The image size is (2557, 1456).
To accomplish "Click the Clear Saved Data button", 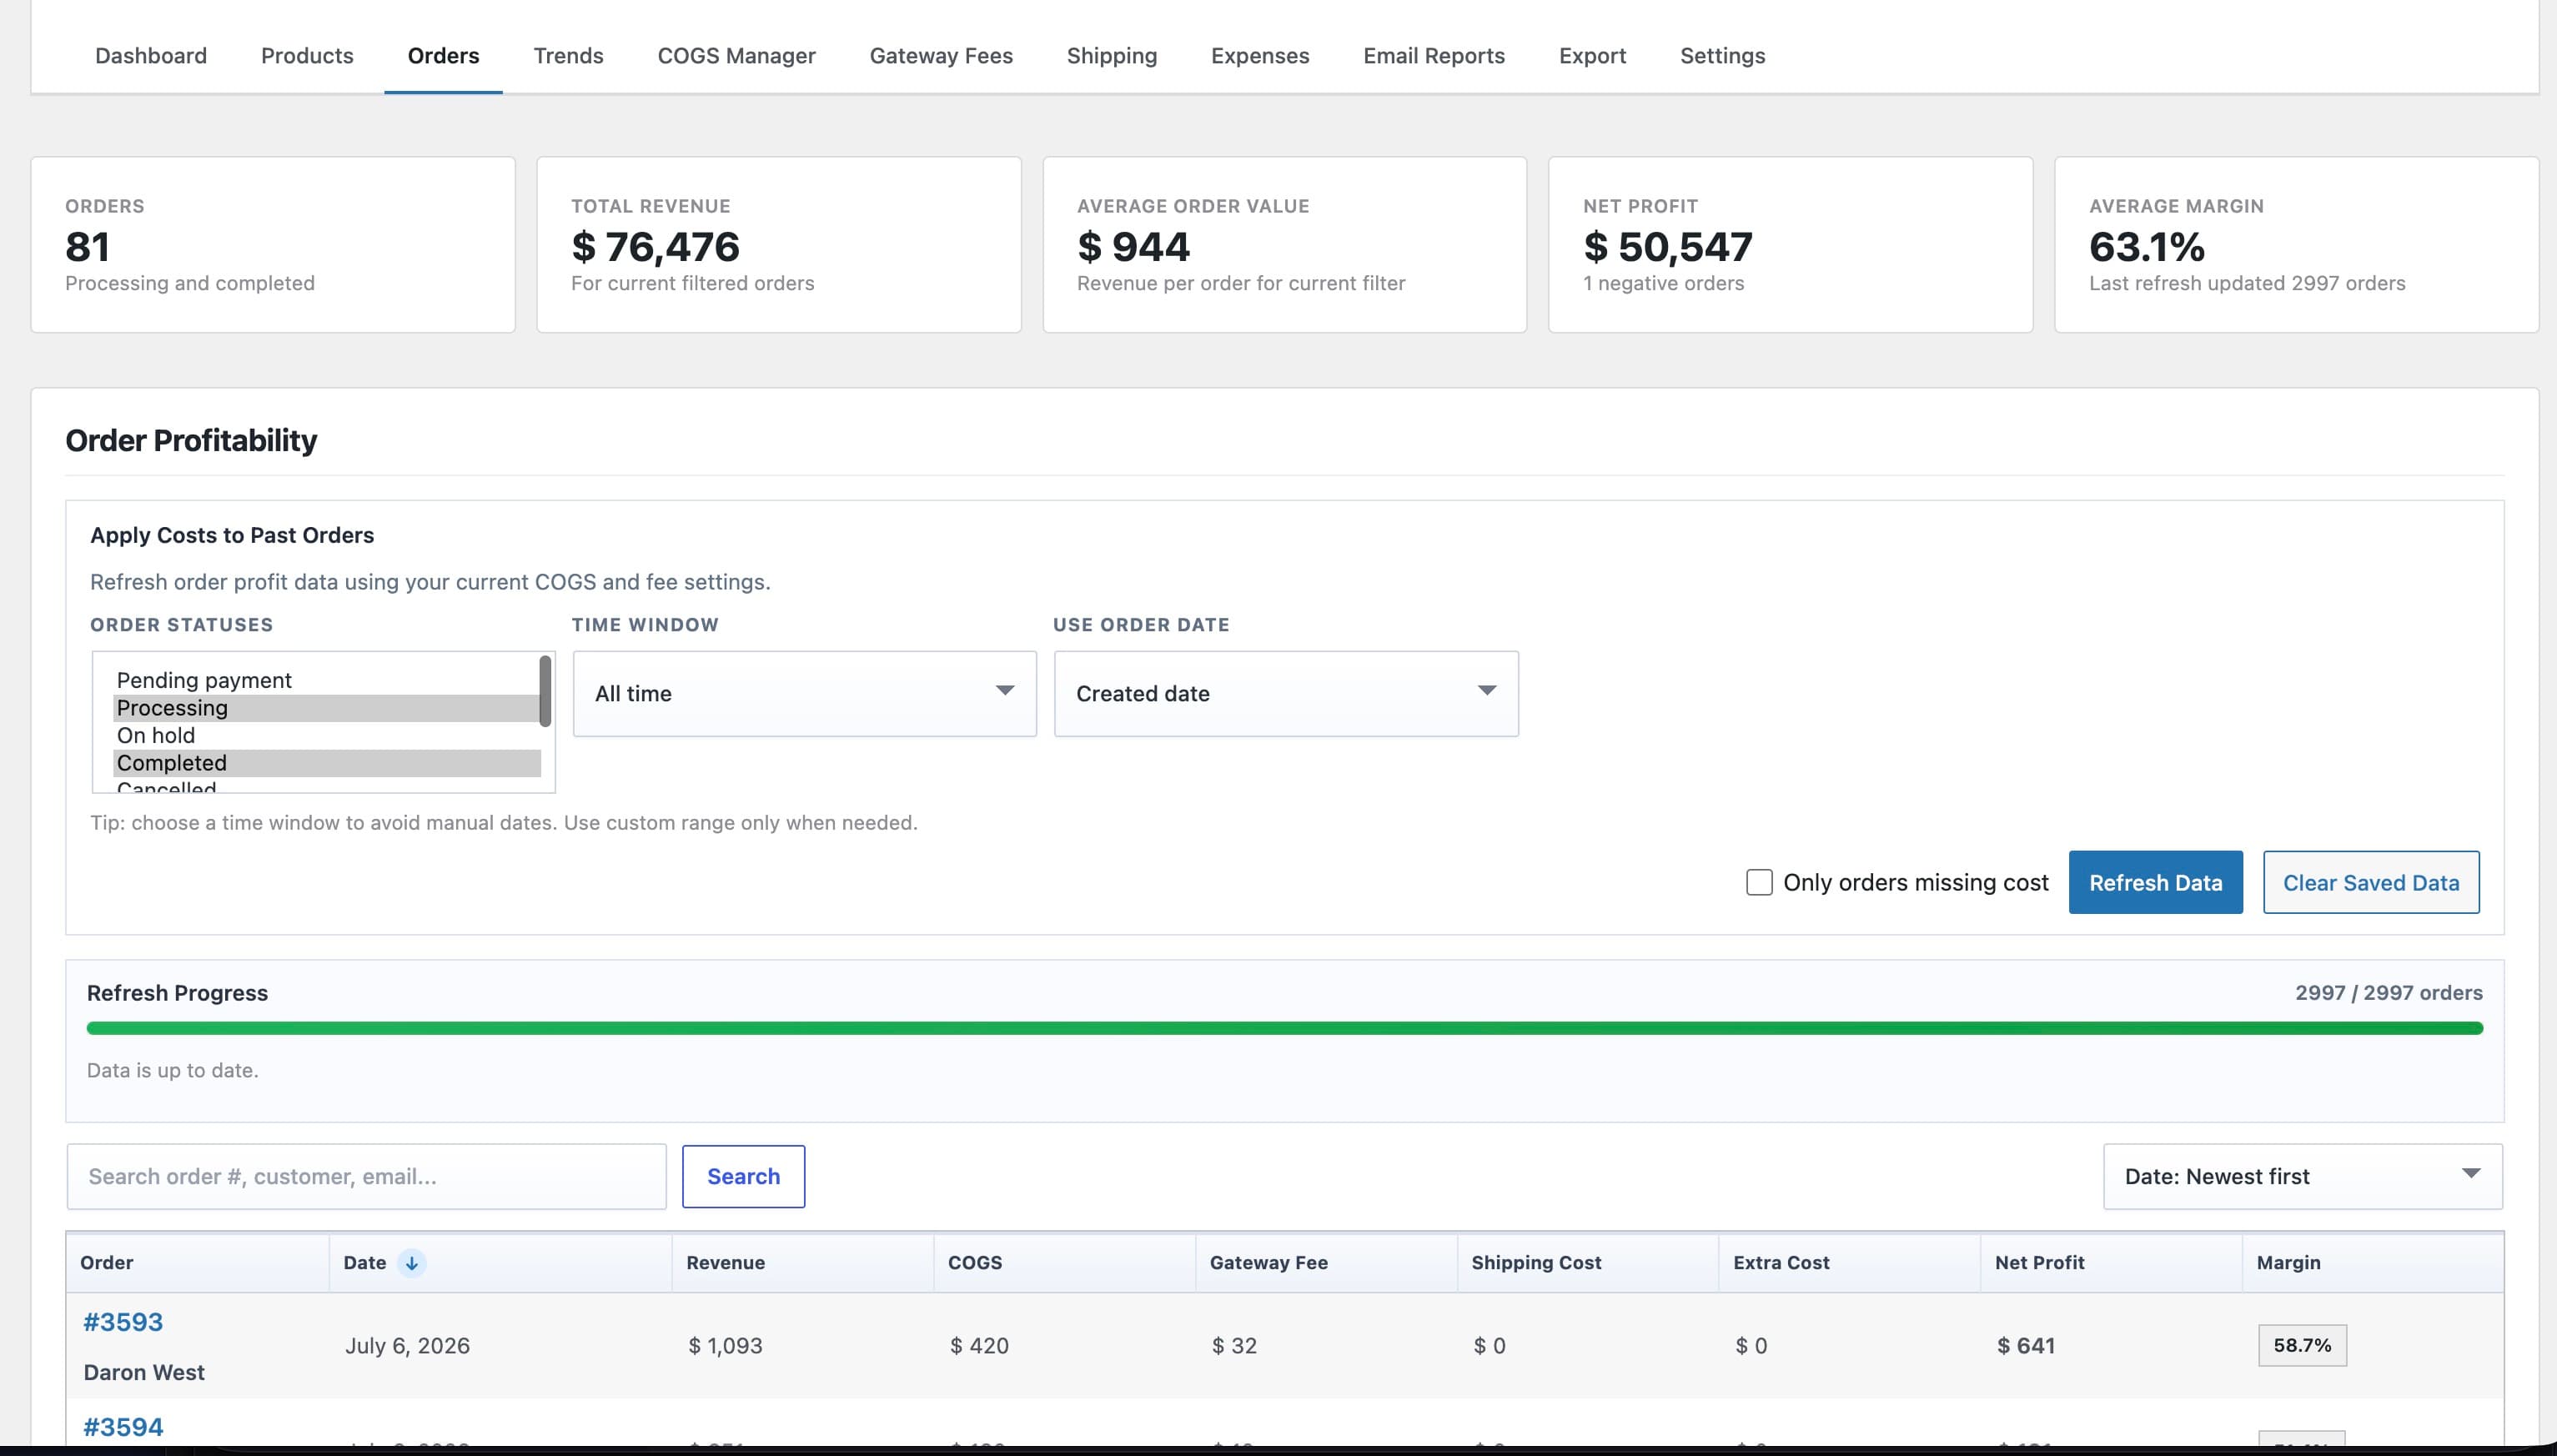I will 2371,882.
